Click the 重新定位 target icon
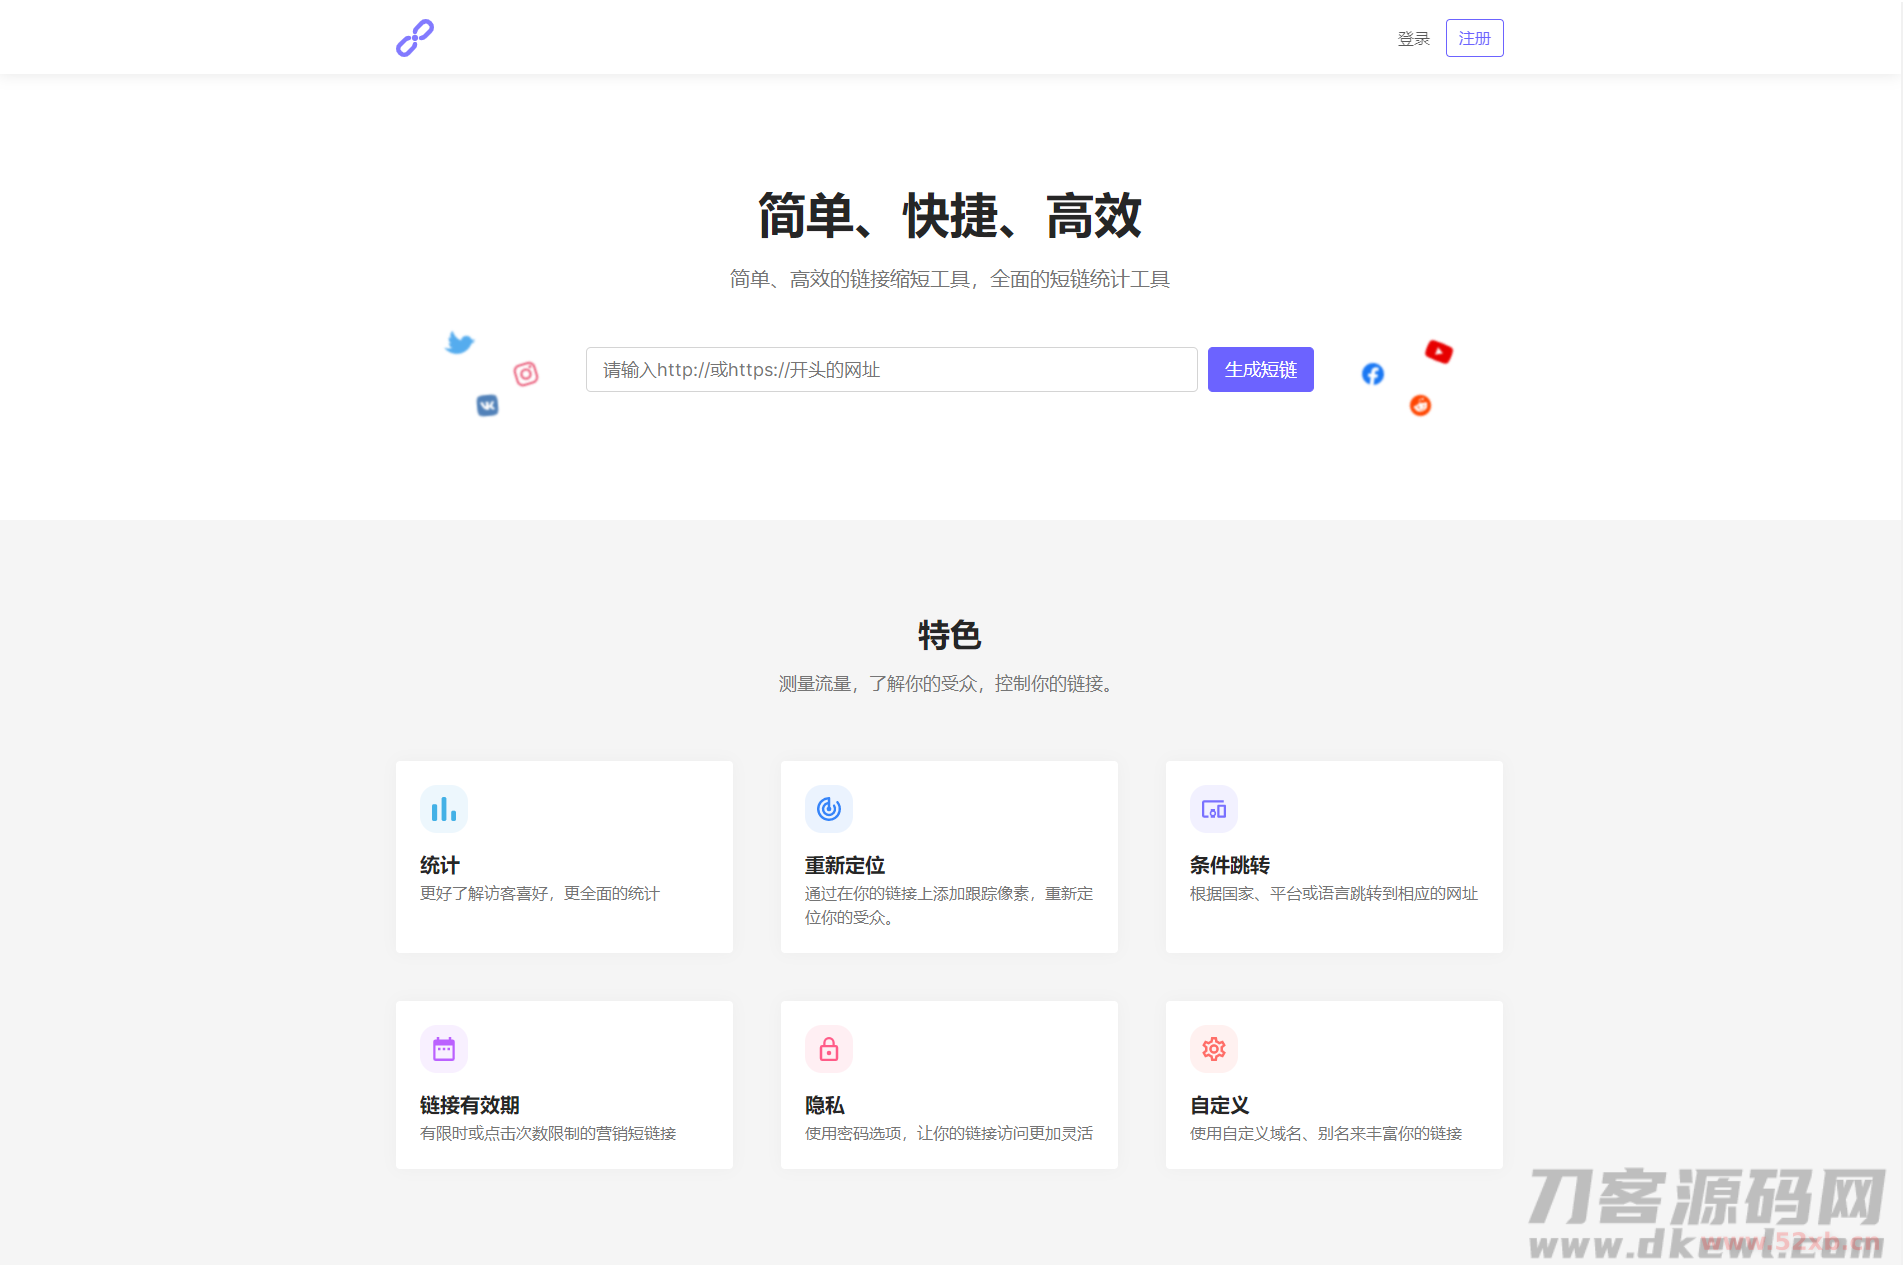The height and width of the screenshot is (1265, 1903). coord(828,808)
